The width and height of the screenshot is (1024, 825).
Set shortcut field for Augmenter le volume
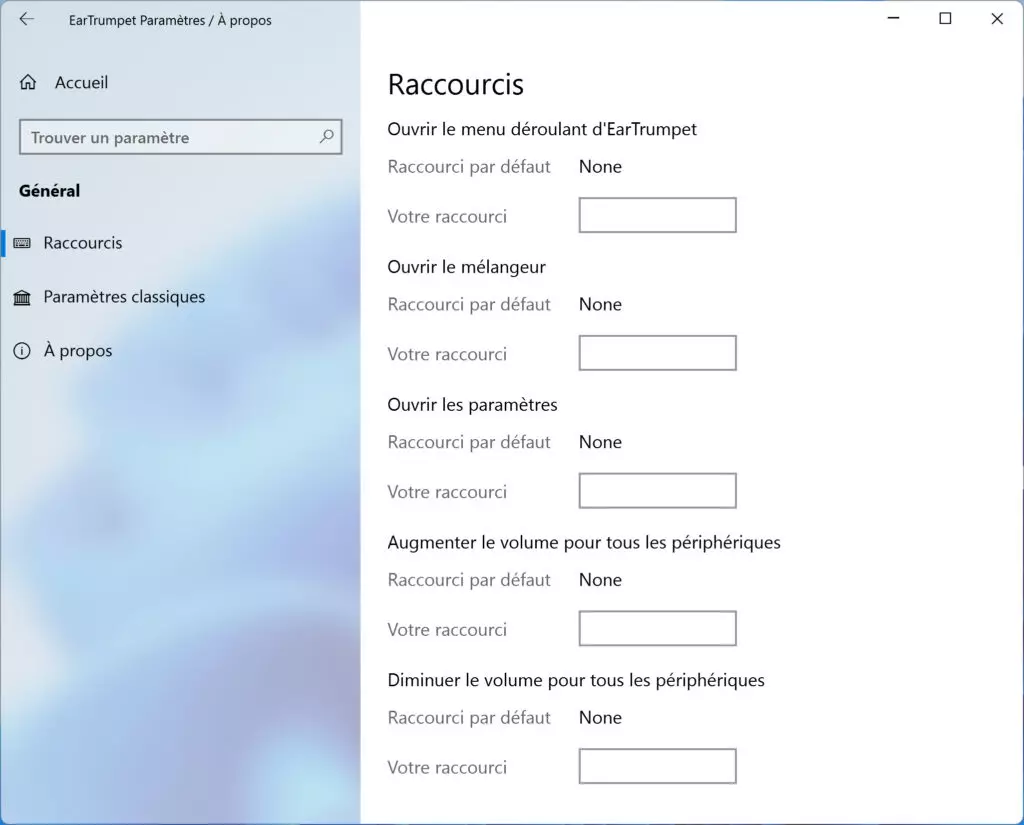(658, 628)
